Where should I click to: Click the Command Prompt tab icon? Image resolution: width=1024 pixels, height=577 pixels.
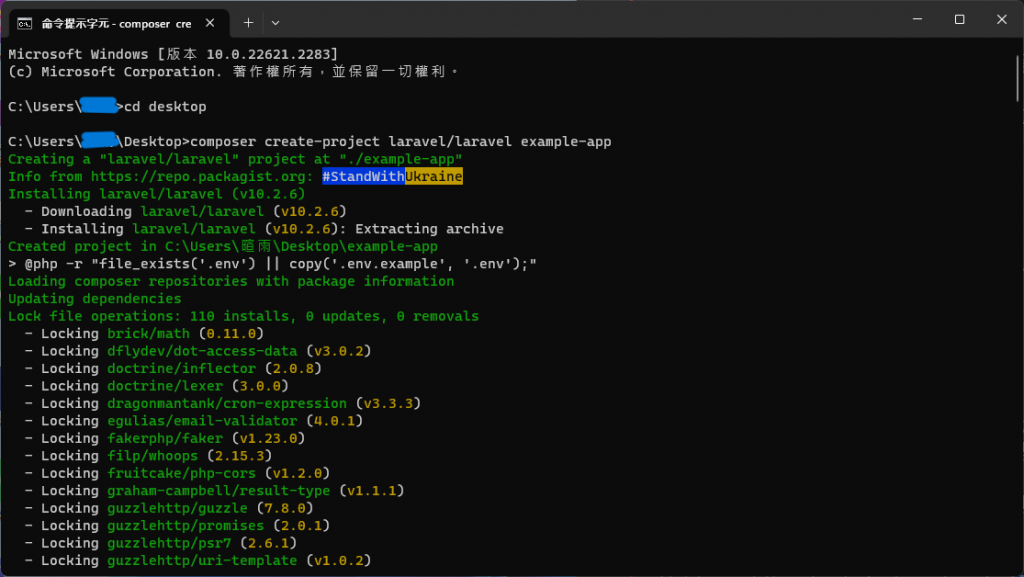(x=24, y=23)
